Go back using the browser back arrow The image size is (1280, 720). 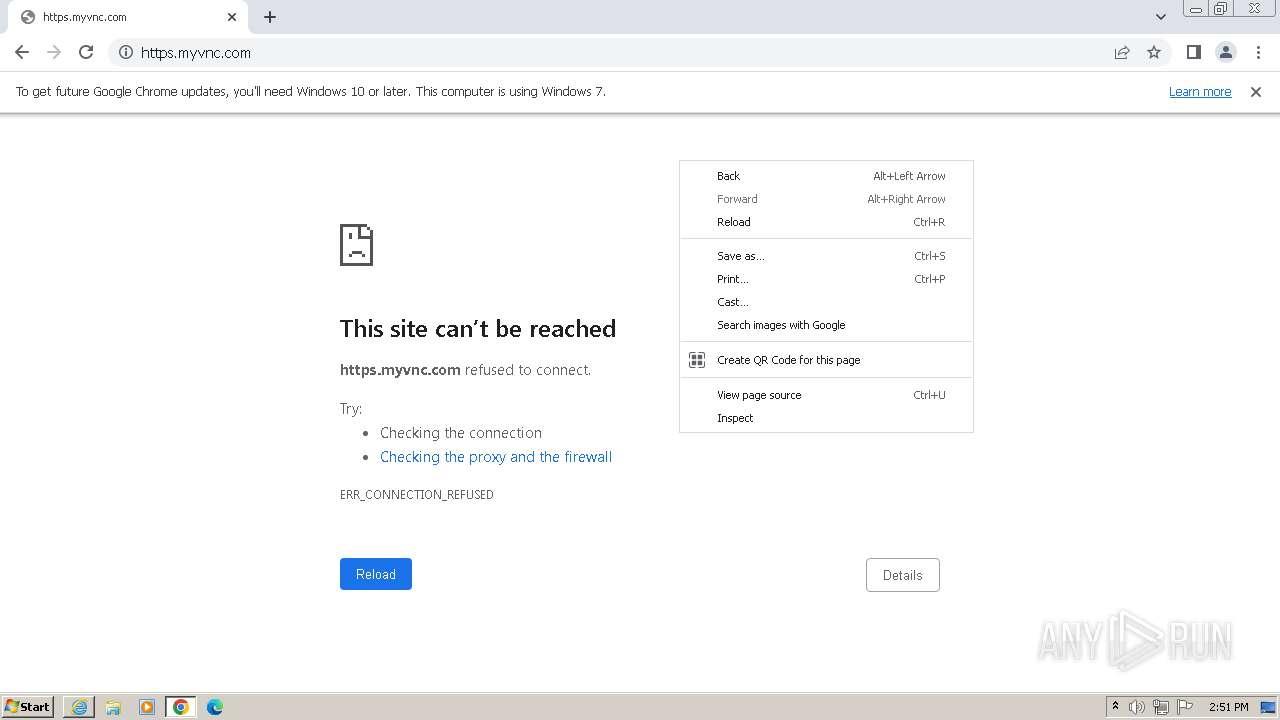tap(22, 52)
